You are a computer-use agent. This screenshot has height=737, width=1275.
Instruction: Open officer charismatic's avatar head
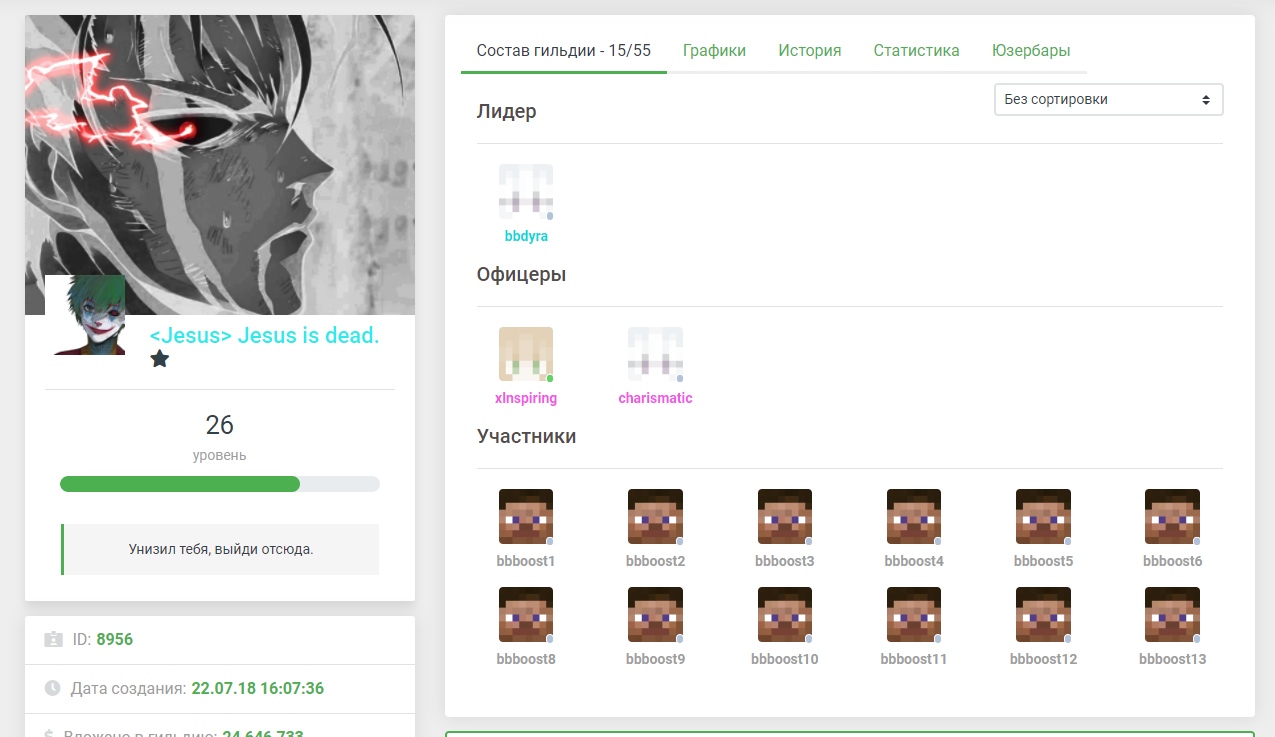click(x=655, y=354)
